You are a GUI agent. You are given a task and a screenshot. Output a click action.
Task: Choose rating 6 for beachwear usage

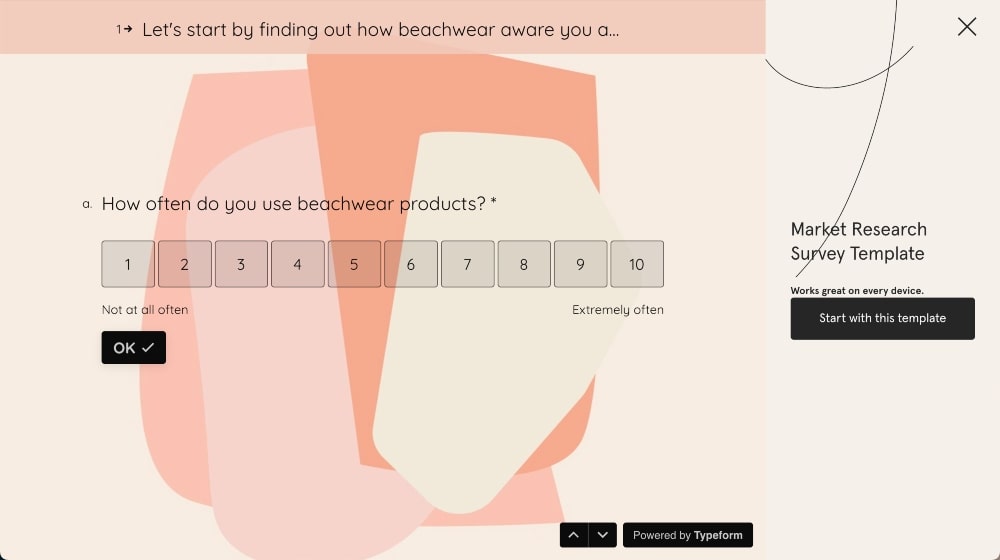(x=410, y=264)
